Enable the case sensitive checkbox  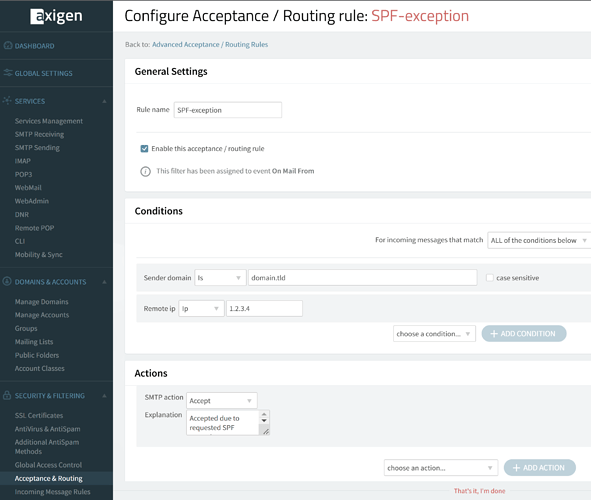point(490,278)
